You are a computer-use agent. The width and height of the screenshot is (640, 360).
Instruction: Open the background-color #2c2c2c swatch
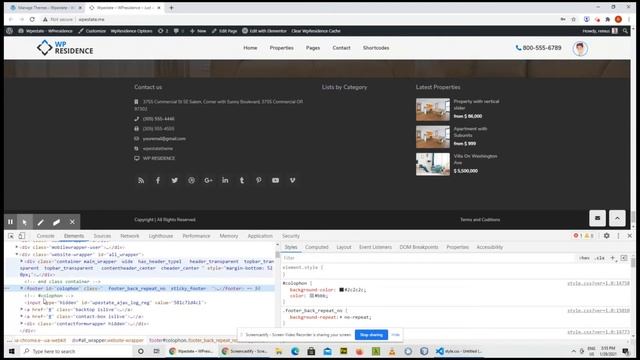pyautogui.click(x=342, y=290)
